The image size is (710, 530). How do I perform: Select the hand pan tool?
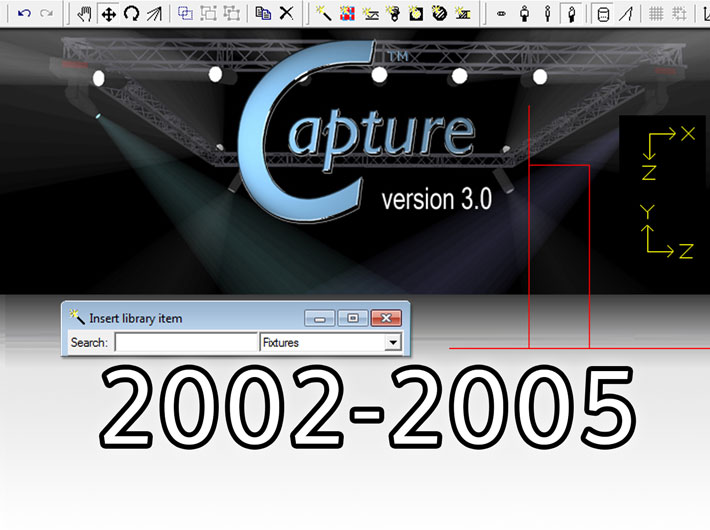tap(84, 14)
